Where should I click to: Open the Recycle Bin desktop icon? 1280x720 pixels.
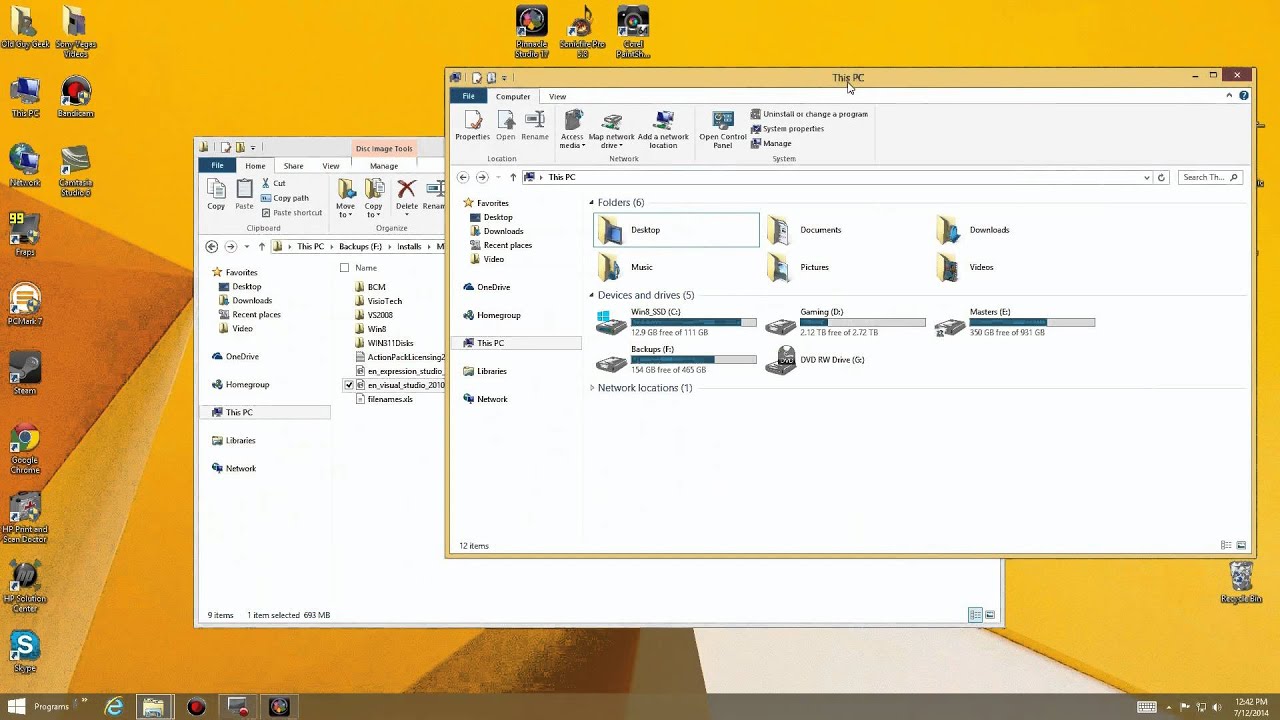[x=1240, y=583]
